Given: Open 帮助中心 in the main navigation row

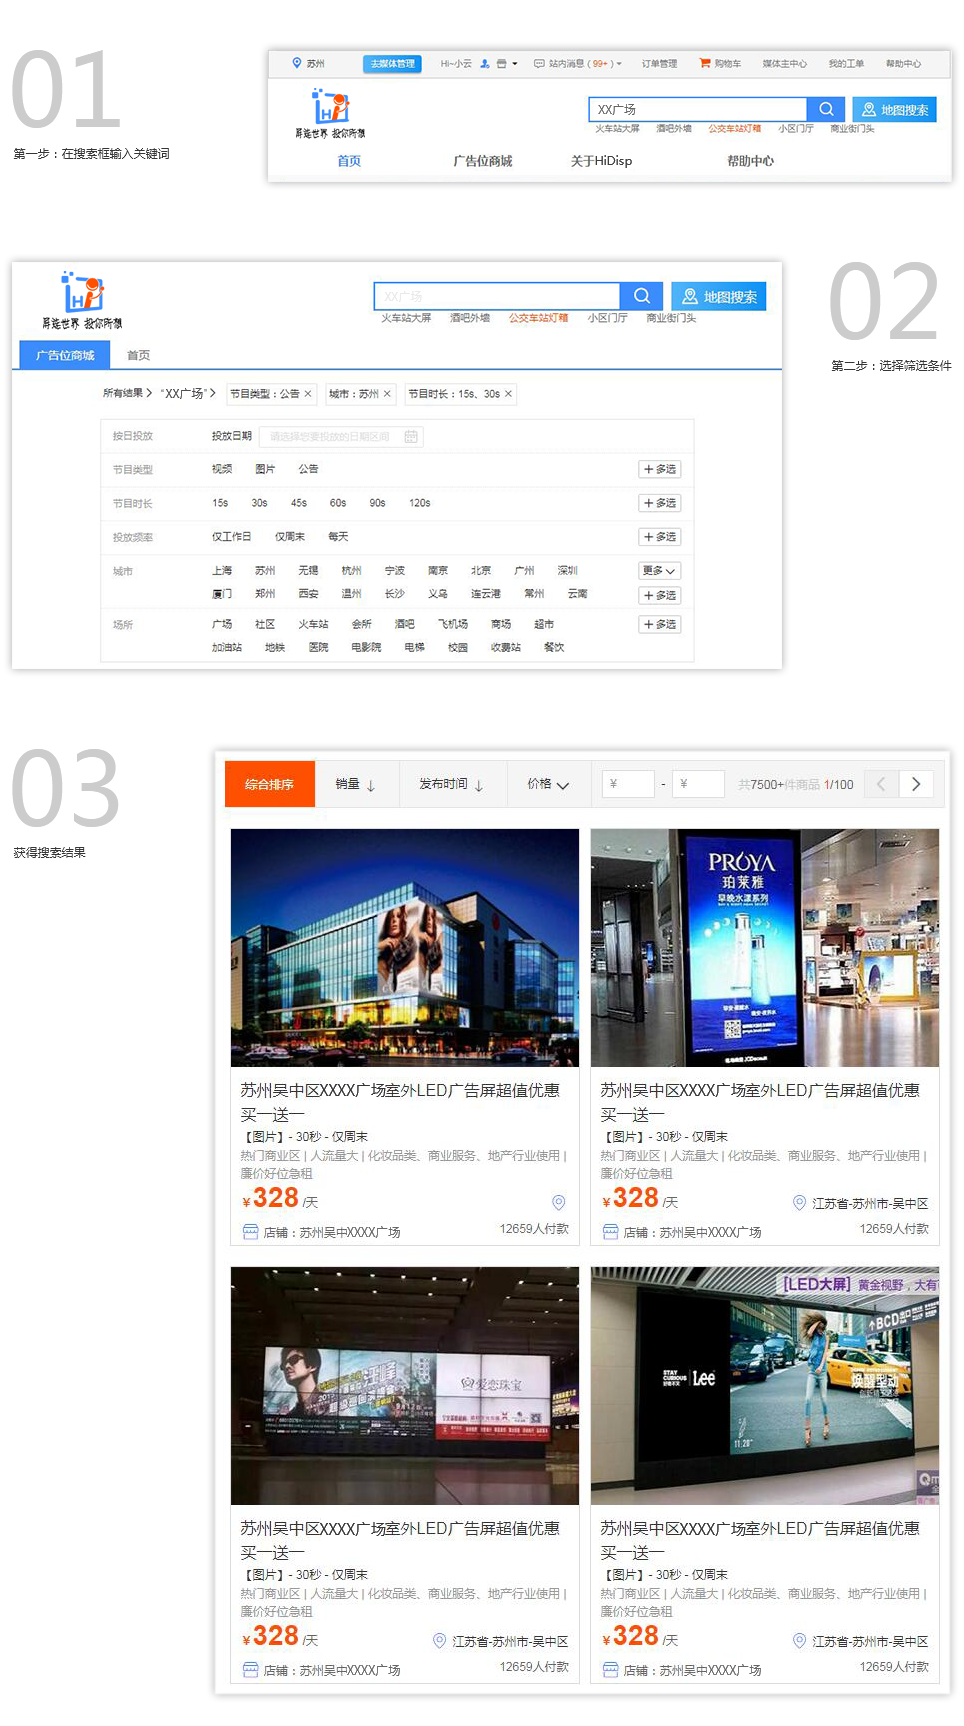Looking at the screenshot, I should pyautogui.click(x=750, y=161).
